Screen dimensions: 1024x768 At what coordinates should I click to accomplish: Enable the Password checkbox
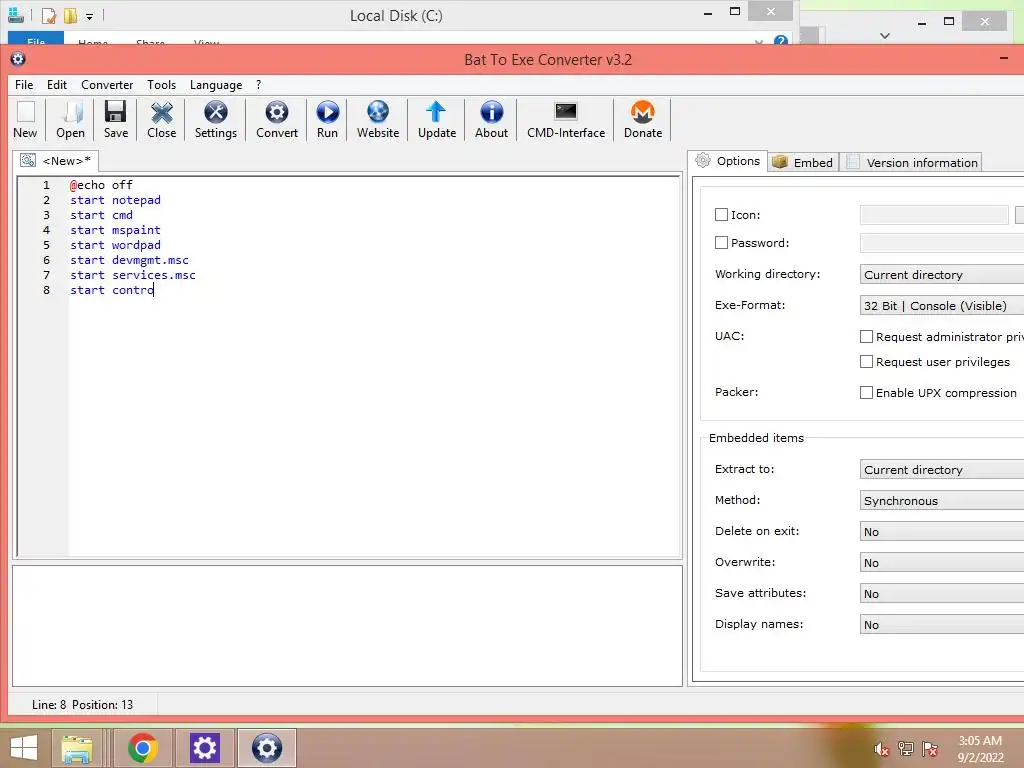[x=721, y=243]
